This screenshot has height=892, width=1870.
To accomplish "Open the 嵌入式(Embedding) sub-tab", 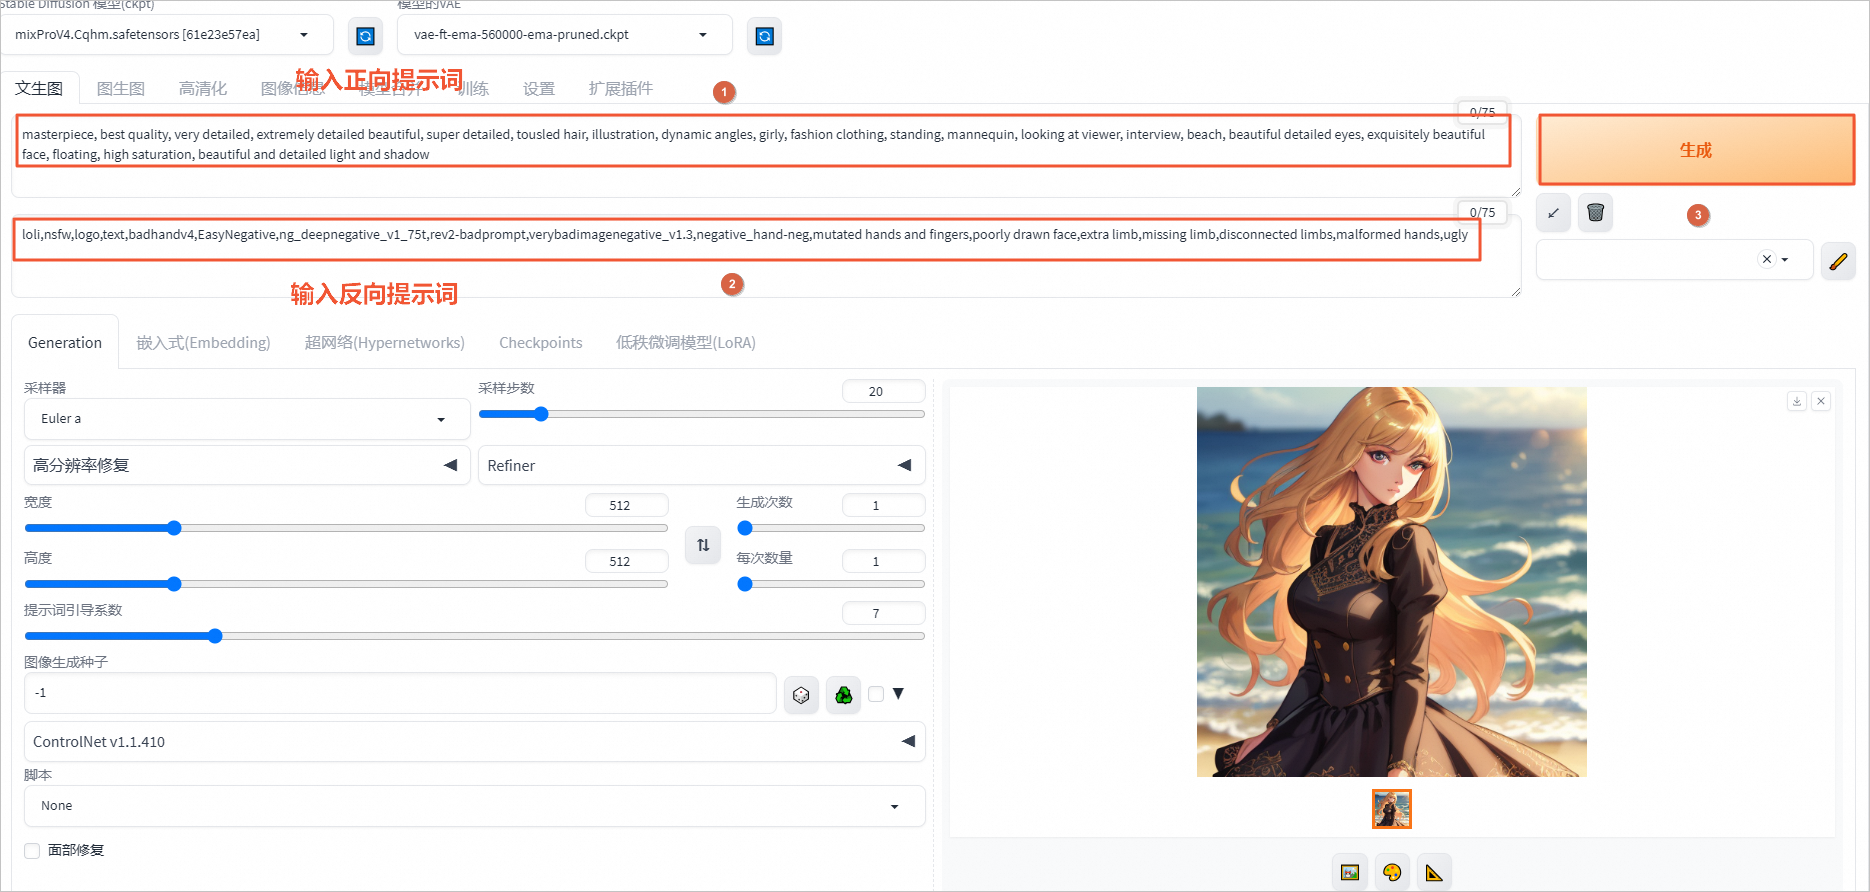I will [x=204, y=342].
